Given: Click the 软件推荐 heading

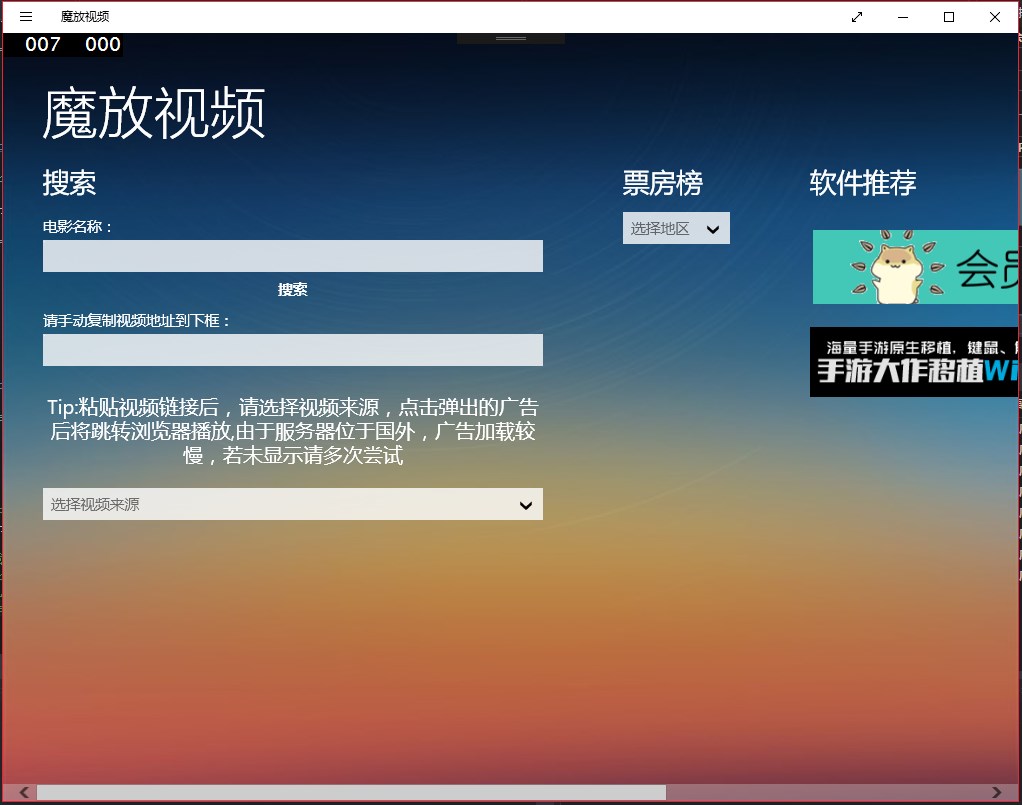Looking at the screenshot, I should click(863, 183).
